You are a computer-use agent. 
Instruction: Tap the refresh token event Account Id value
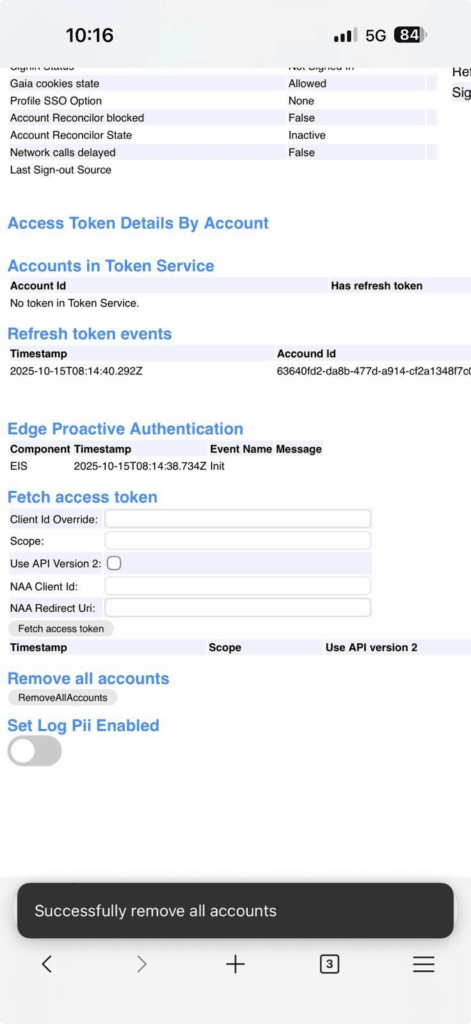[374, 371]
